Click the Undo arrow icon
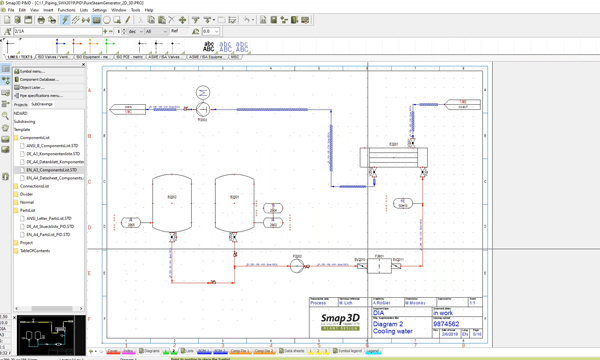This screenshot has width=600, height=360. 247,20
